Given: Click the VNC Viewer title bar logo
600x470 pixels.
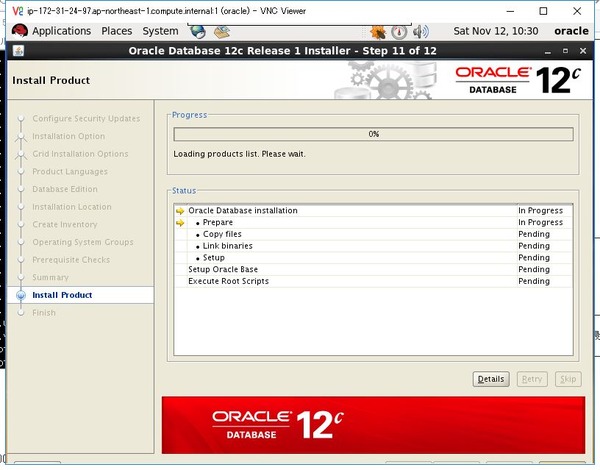Looking at the screenshot, I should click(18, 11).
